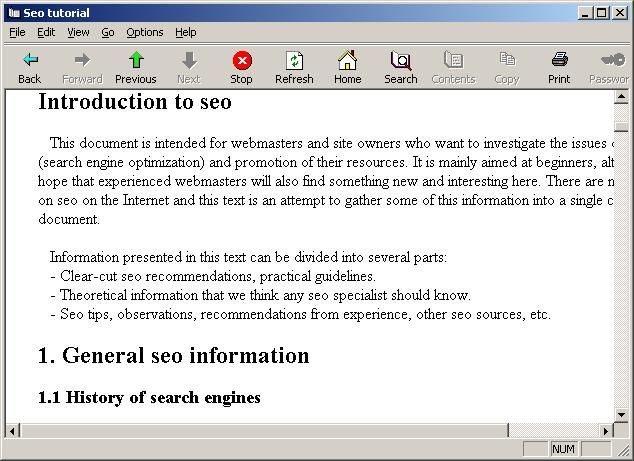
Task: Click the Password toolbar icon
Action: point(609,61)
